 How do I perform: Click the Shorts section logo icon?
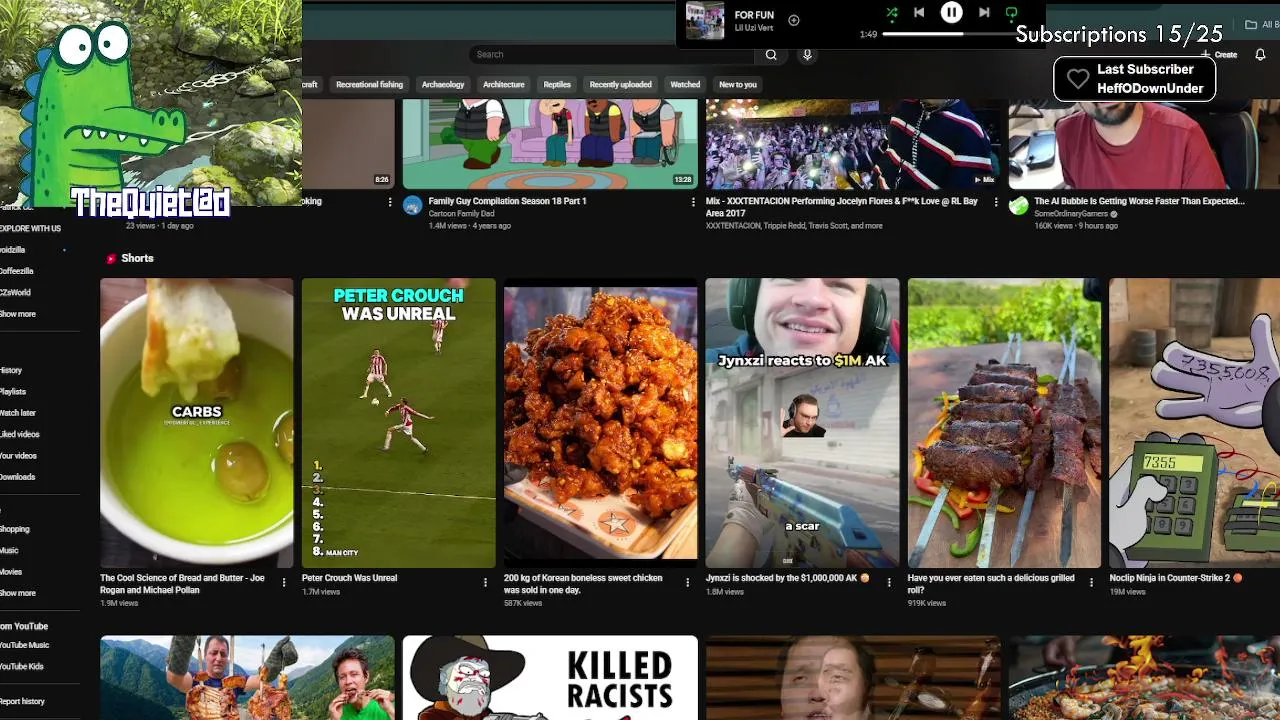[x=111, y=258]
